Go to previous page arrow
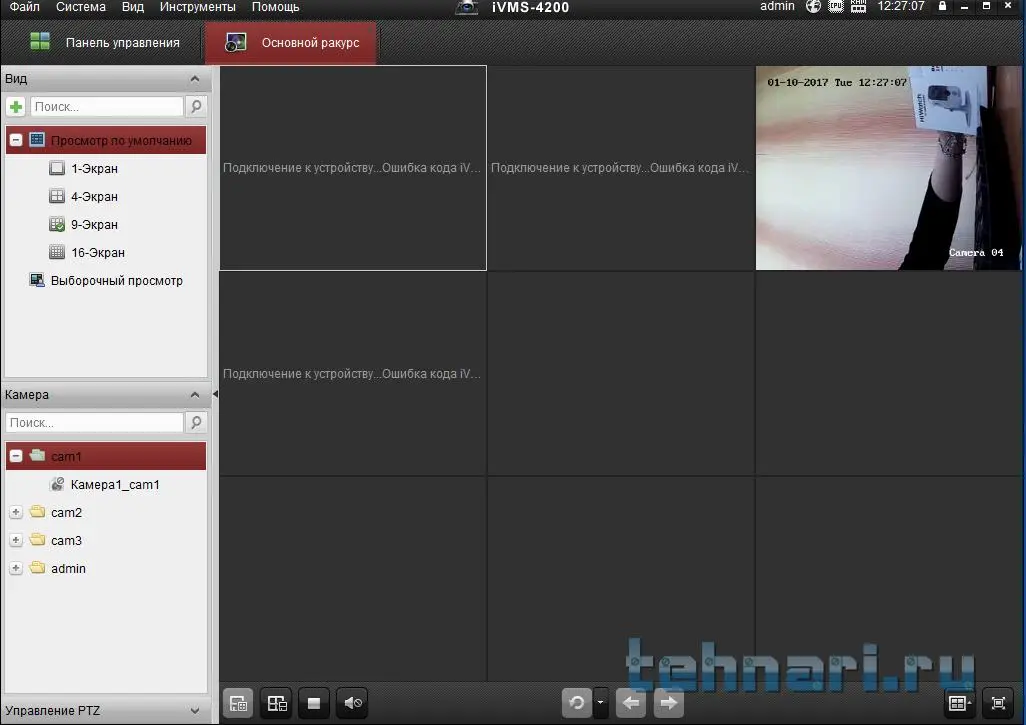The width and height of the screenshot is (1026, 725). tap(631, 703)
